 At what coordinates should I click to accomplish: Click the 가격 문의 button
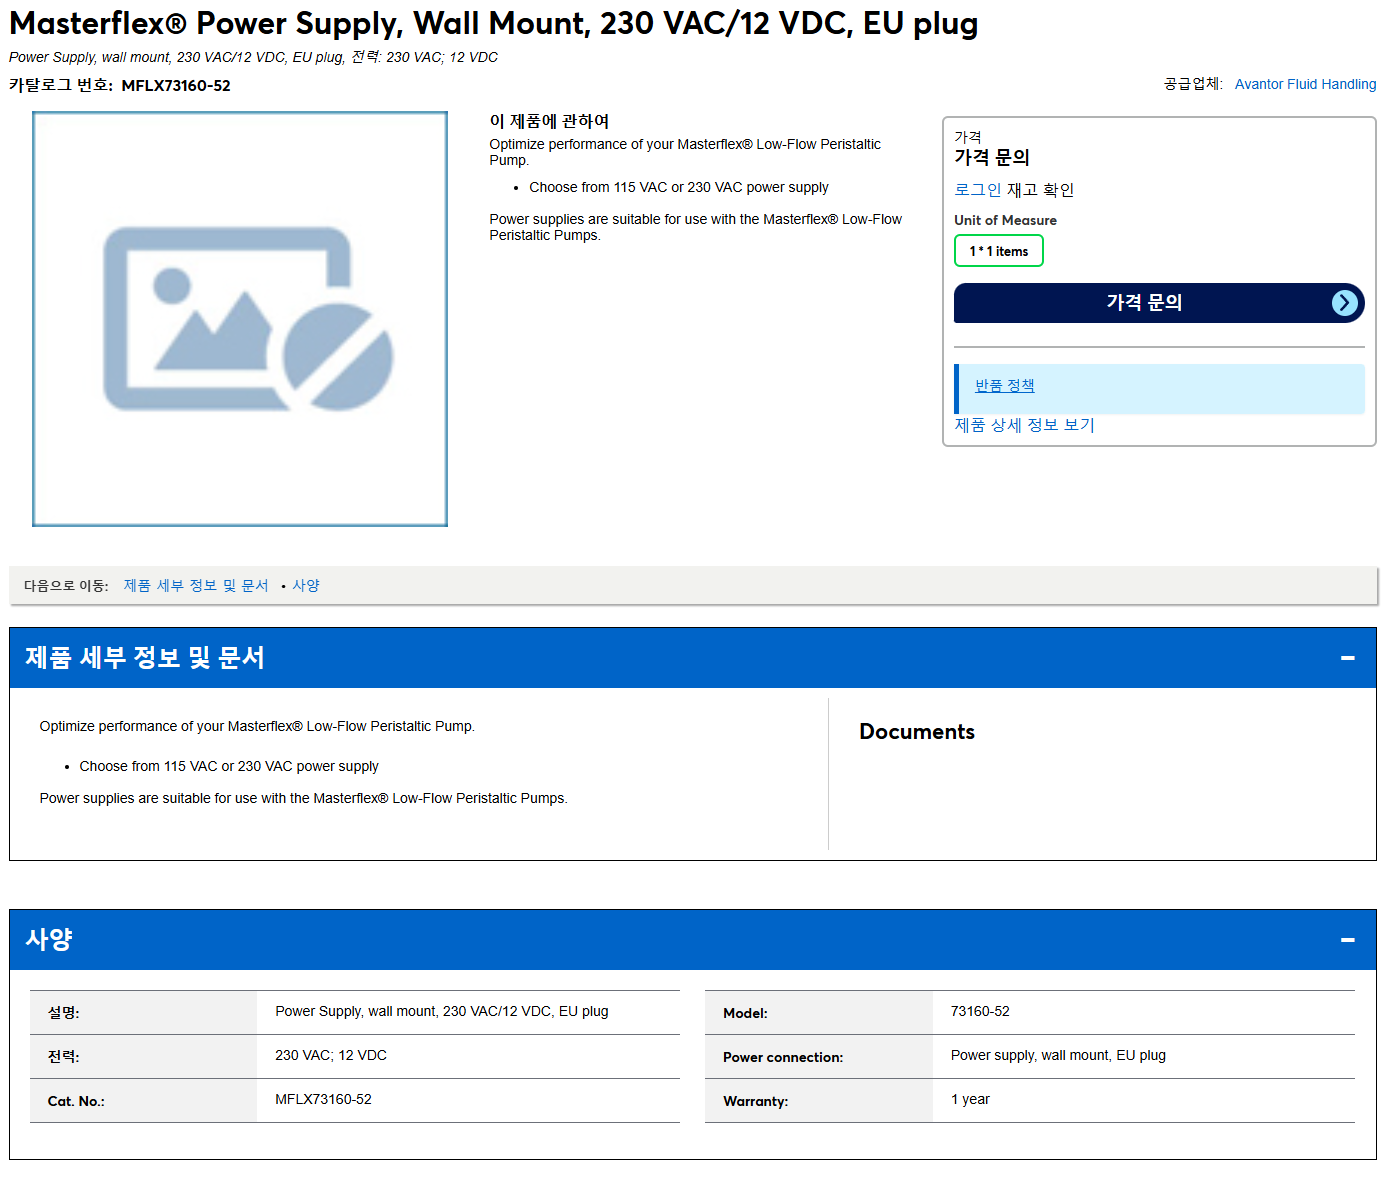pos(1159,303)
